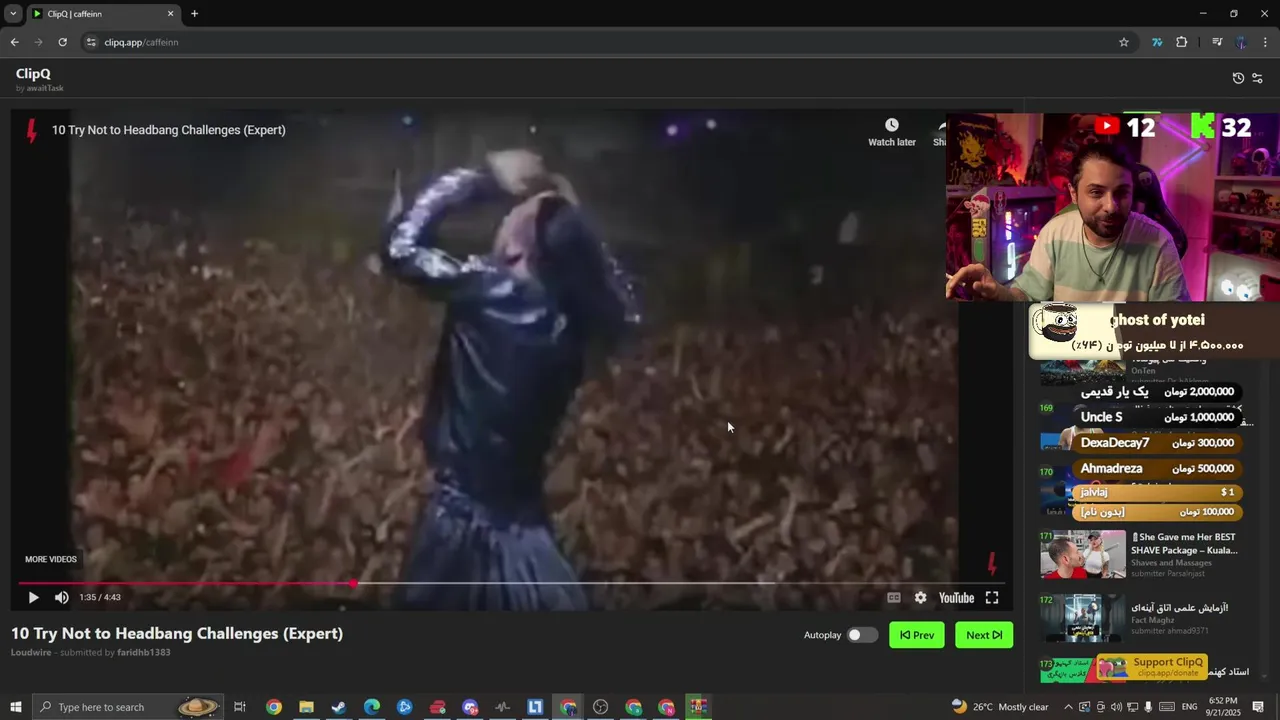
Task: View site information icon
Action: 91,42
